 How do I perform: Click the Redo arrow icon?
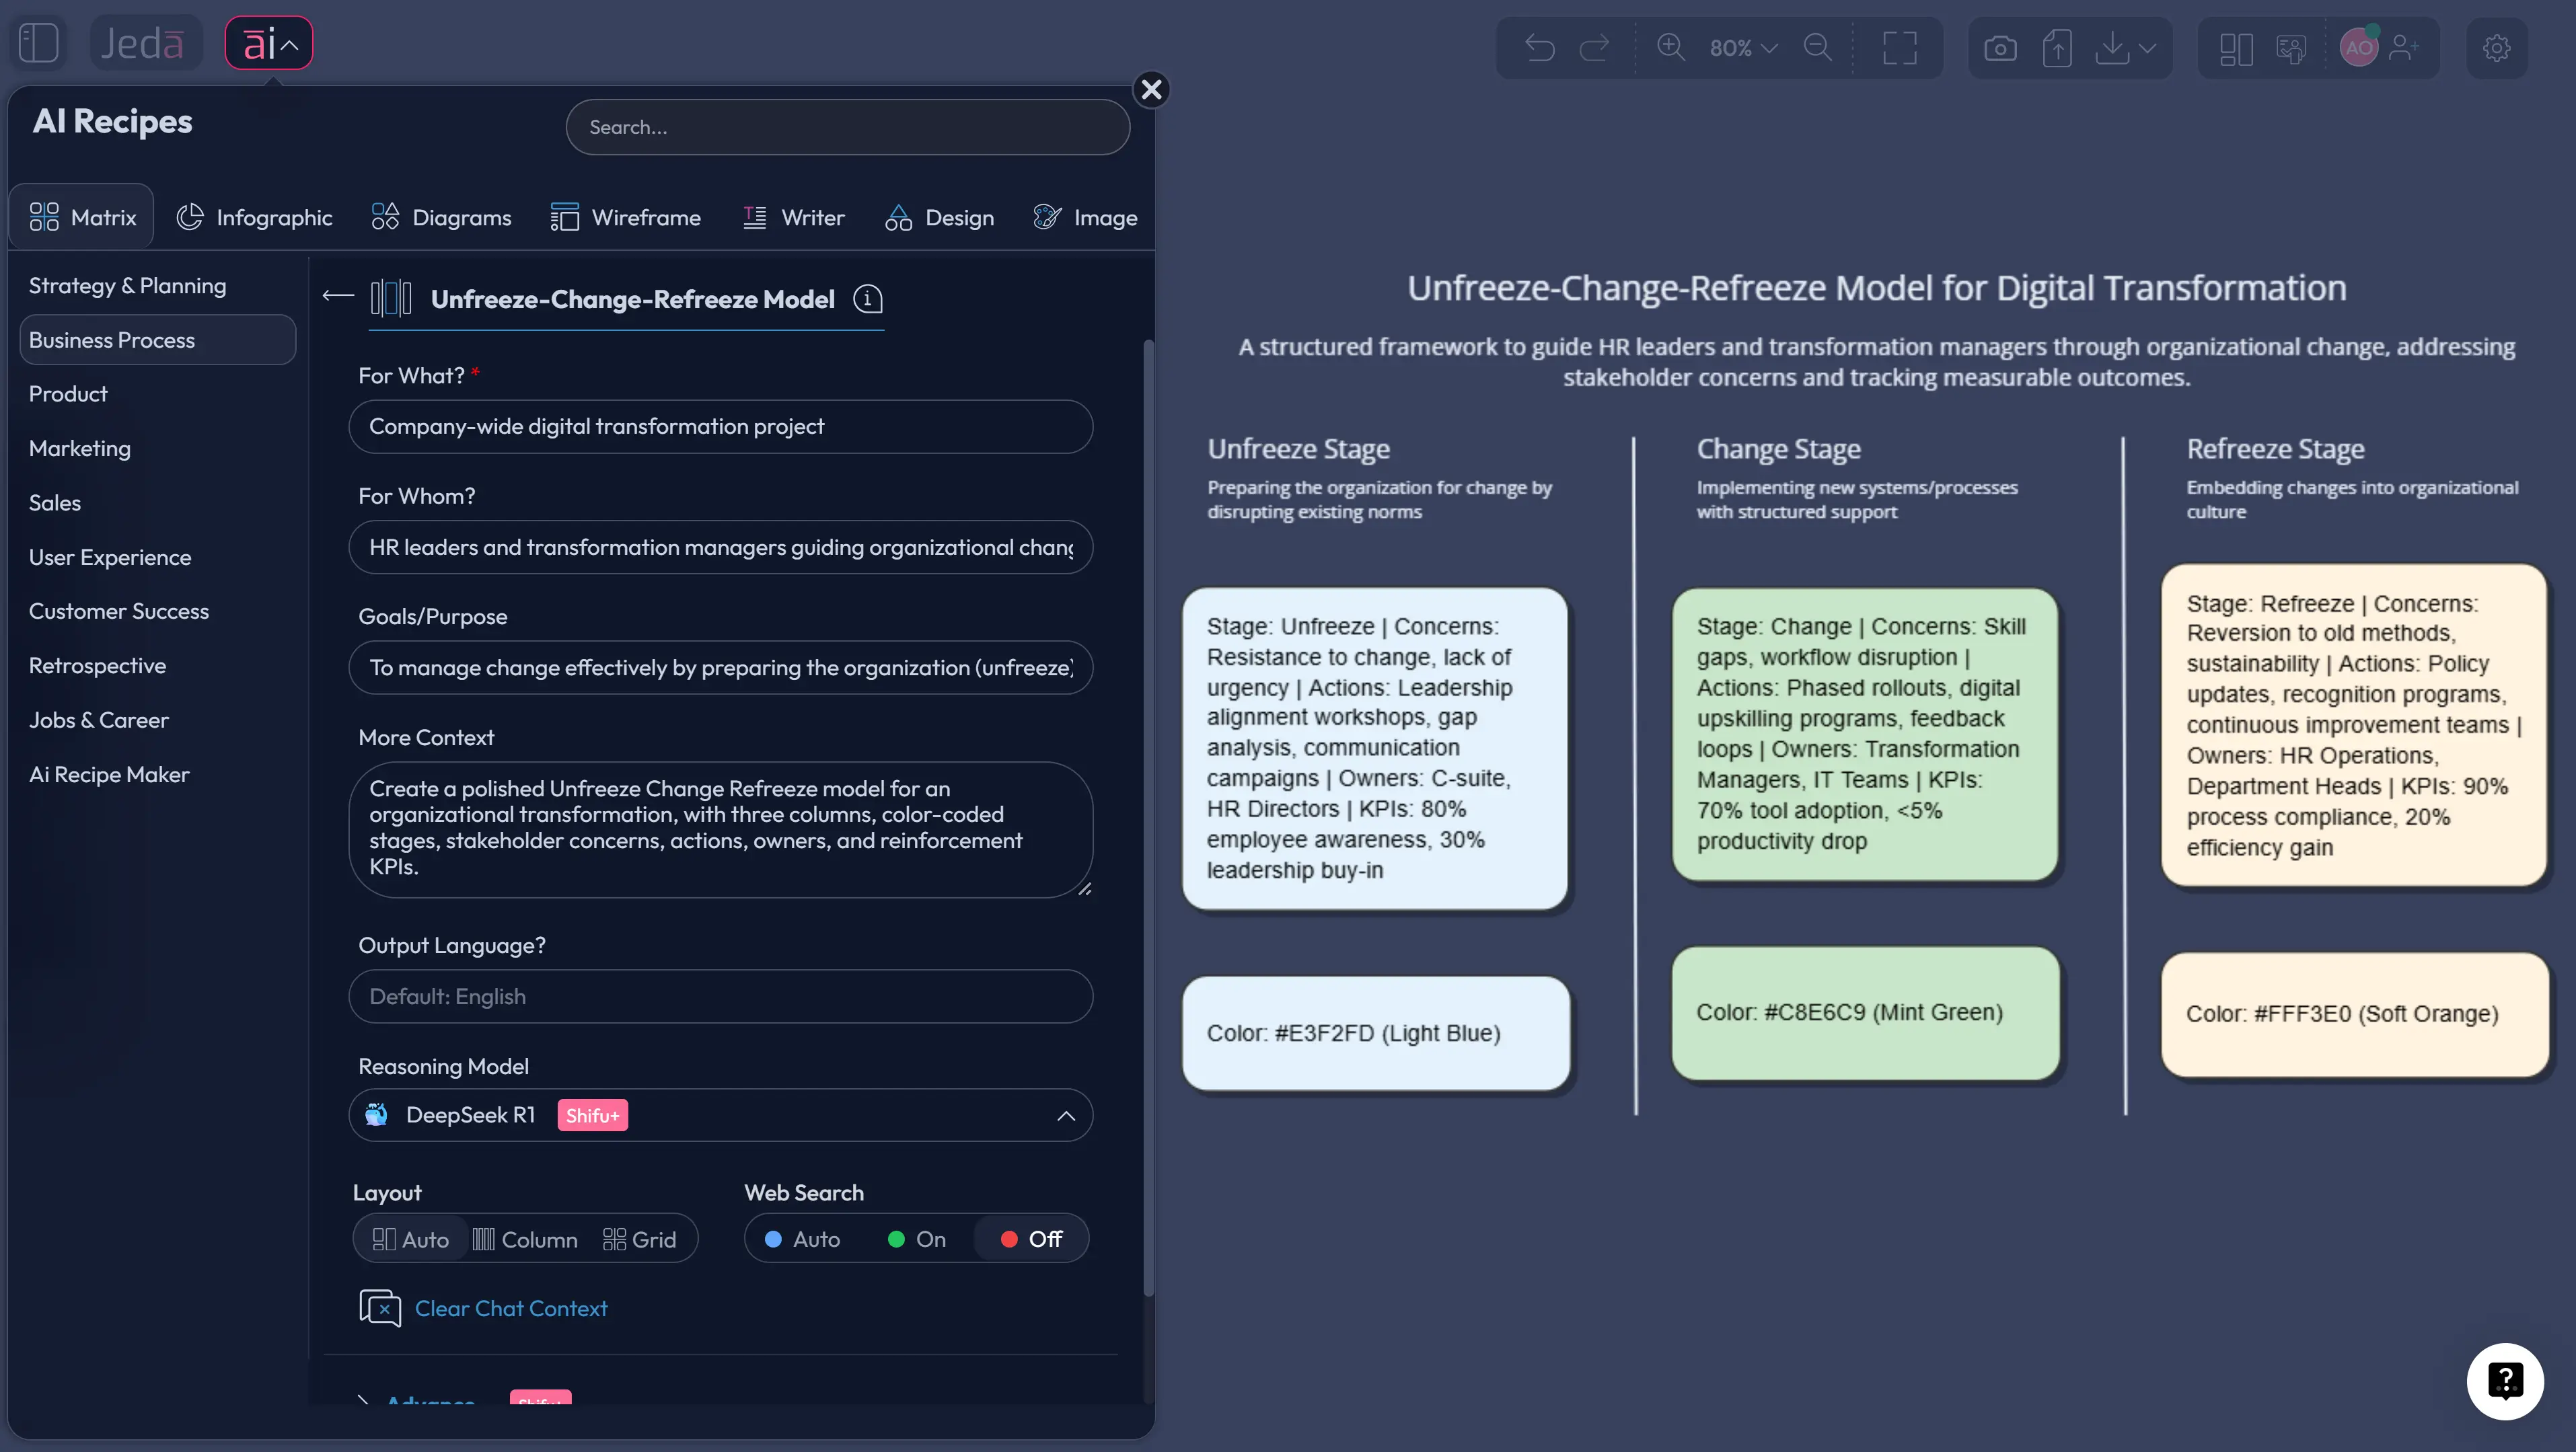click(x=1595, y=48)
